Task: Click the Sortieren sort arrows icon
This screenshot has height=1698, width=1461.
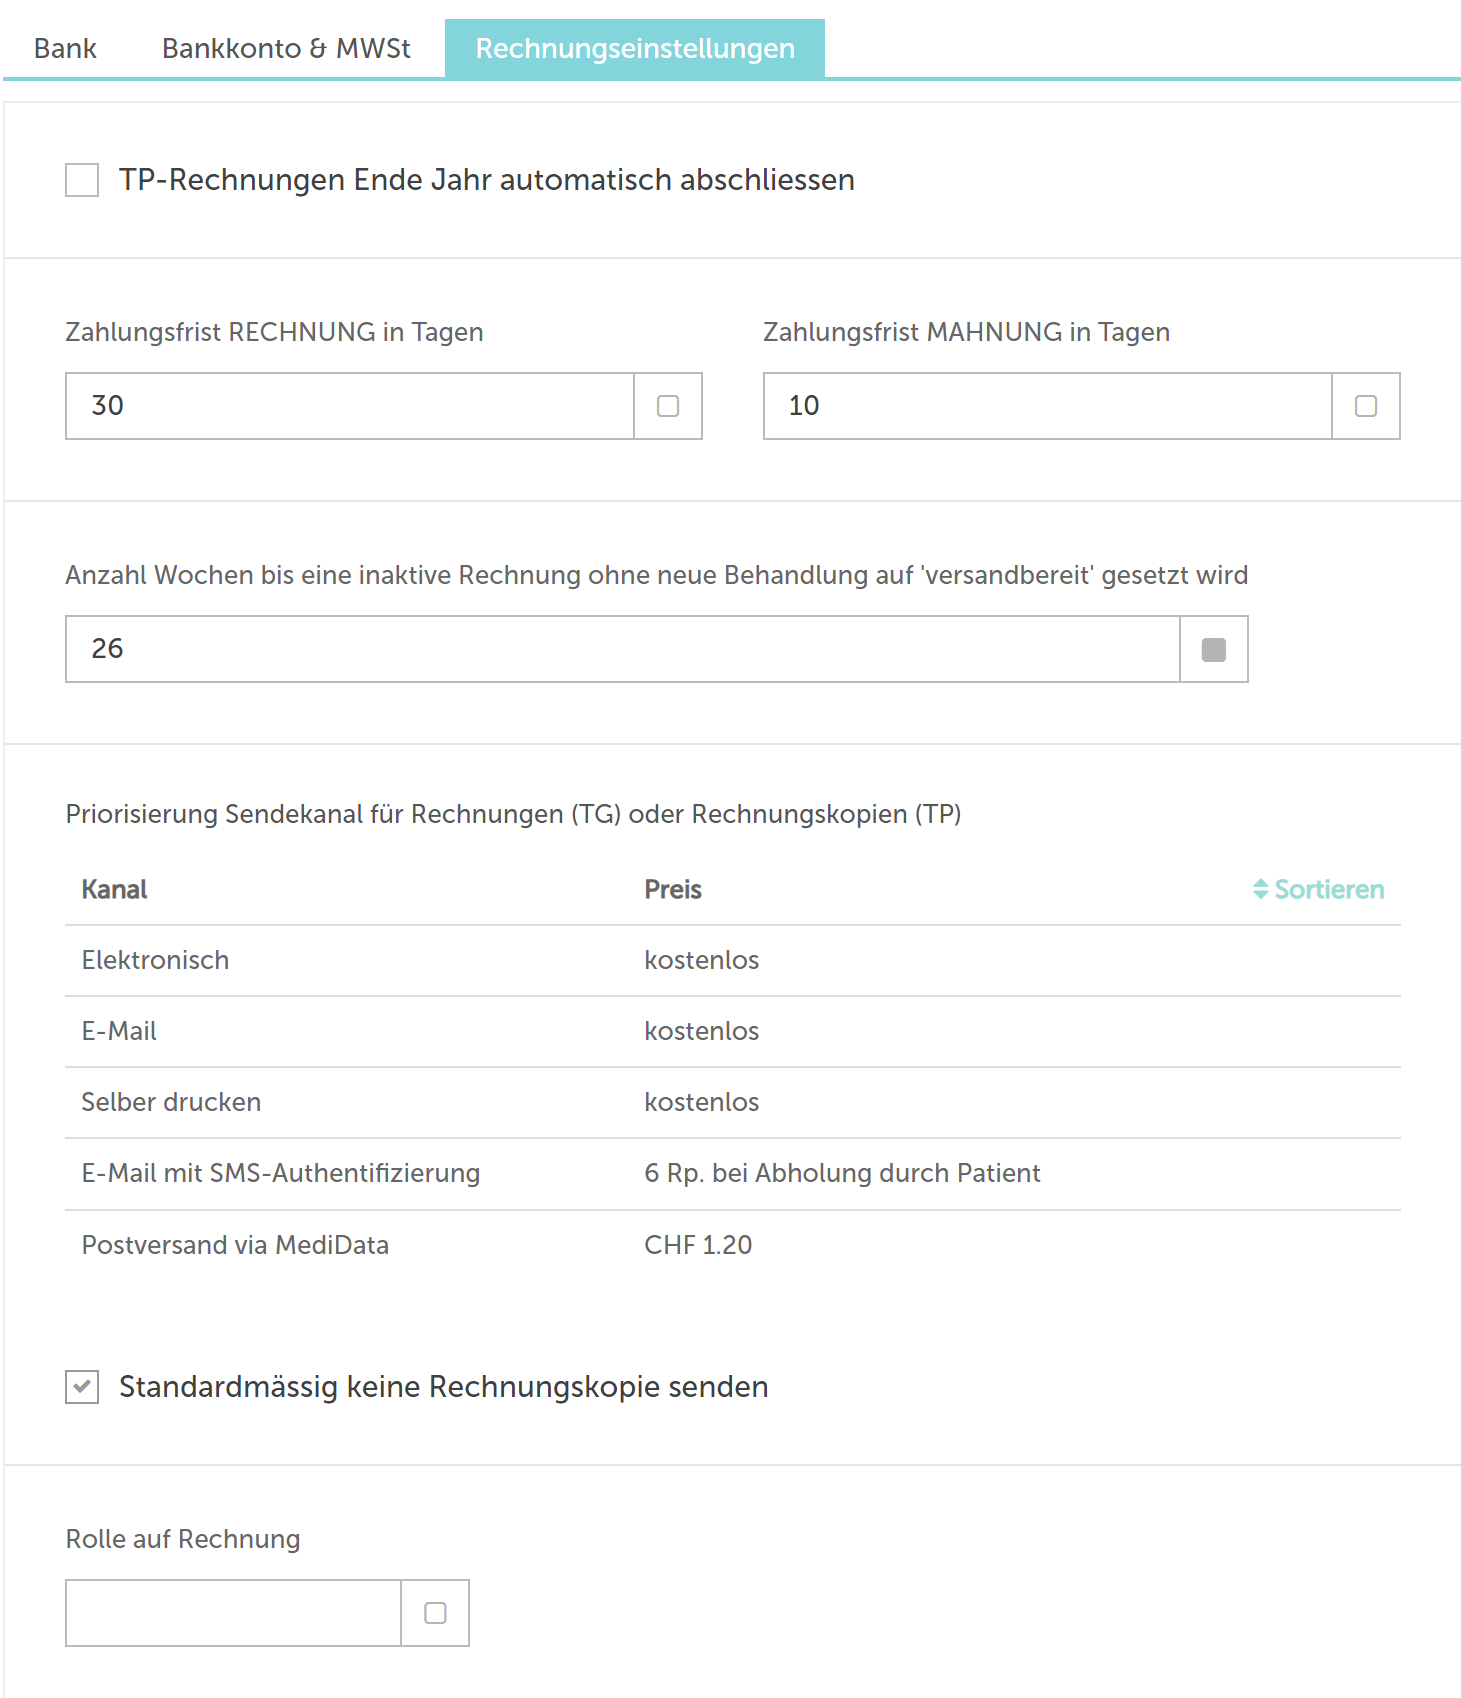Action: pos(1260,889)
